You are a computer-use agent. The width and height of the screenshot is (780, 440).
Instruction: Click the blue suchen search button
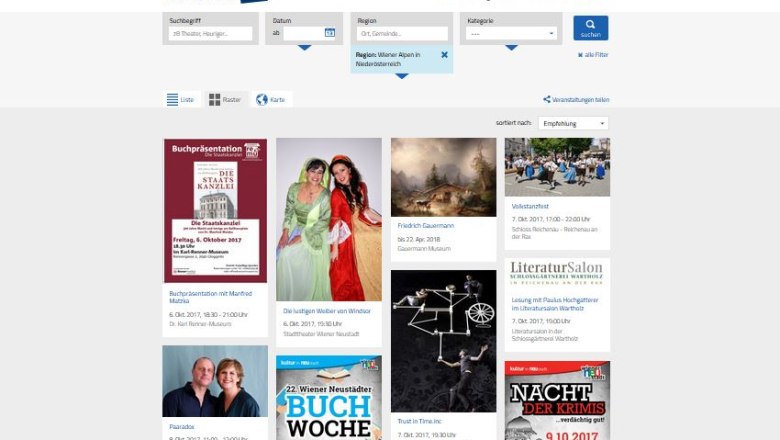(590, 28)
